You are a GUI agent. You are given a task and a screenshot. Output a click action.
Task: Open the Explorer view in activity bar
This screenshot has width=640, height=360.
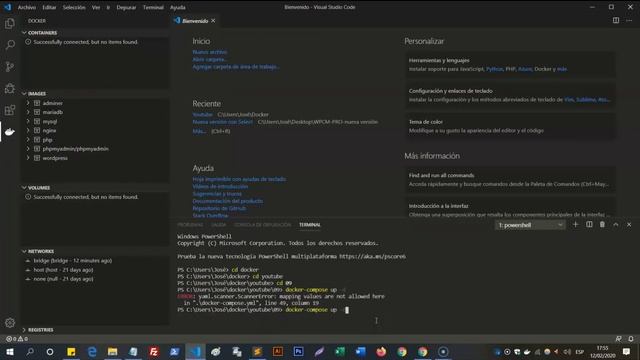pos(10,23)
